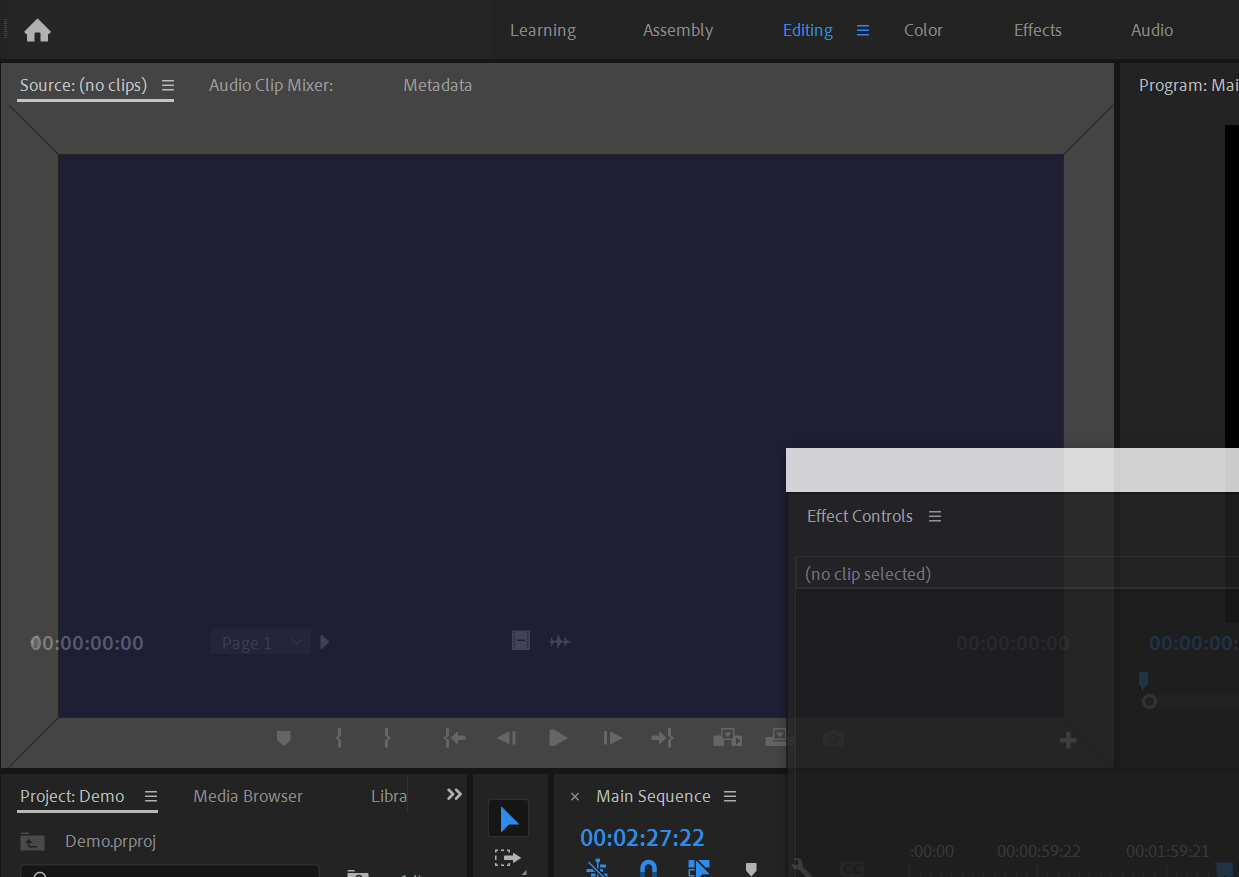Click the Mark In icon

pos(338,737)
